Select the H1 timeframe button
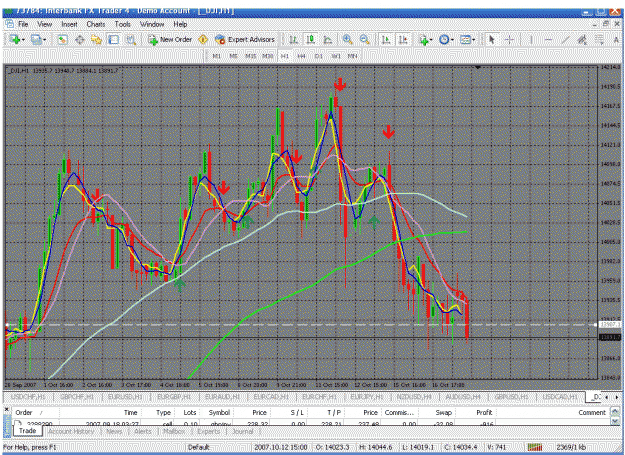Screen dimensions: 625x455 click(285, 56)
